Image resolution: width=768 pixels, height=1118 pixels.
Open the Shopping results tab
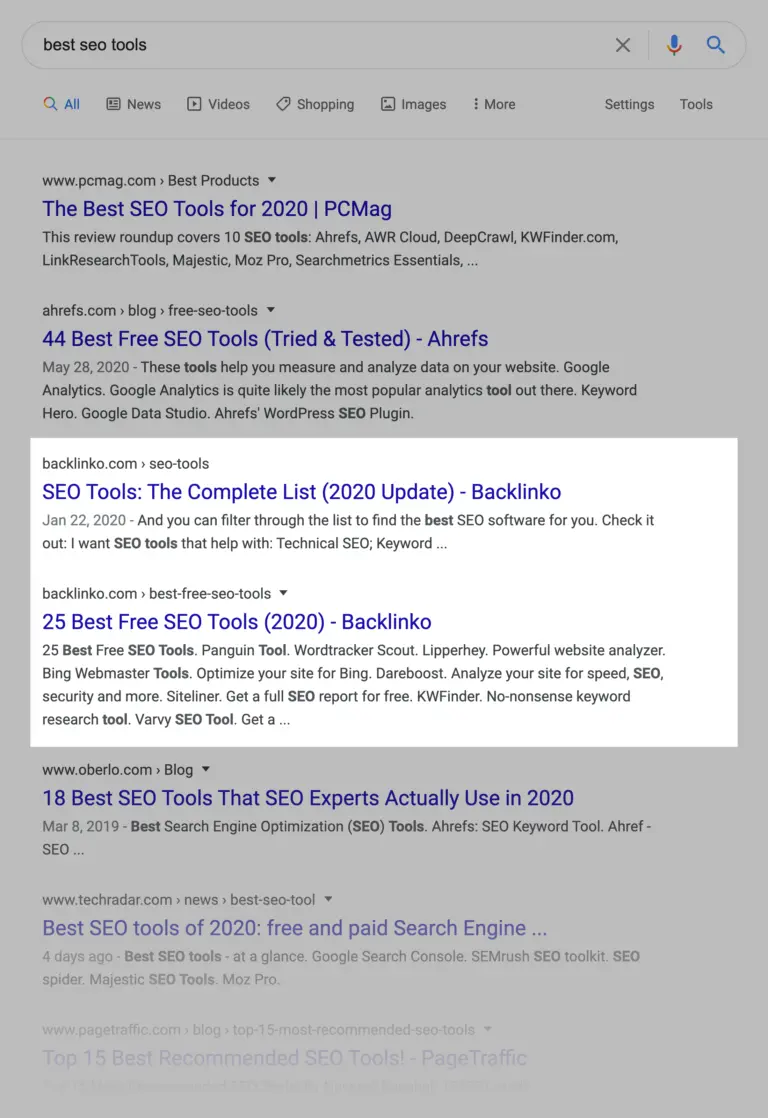315,104
